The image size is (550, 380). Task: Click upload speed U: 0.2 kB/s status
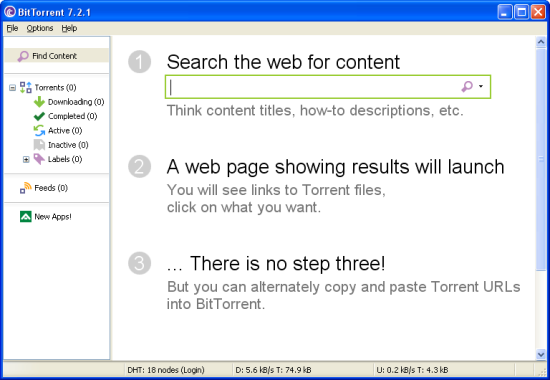coord(412,370)
